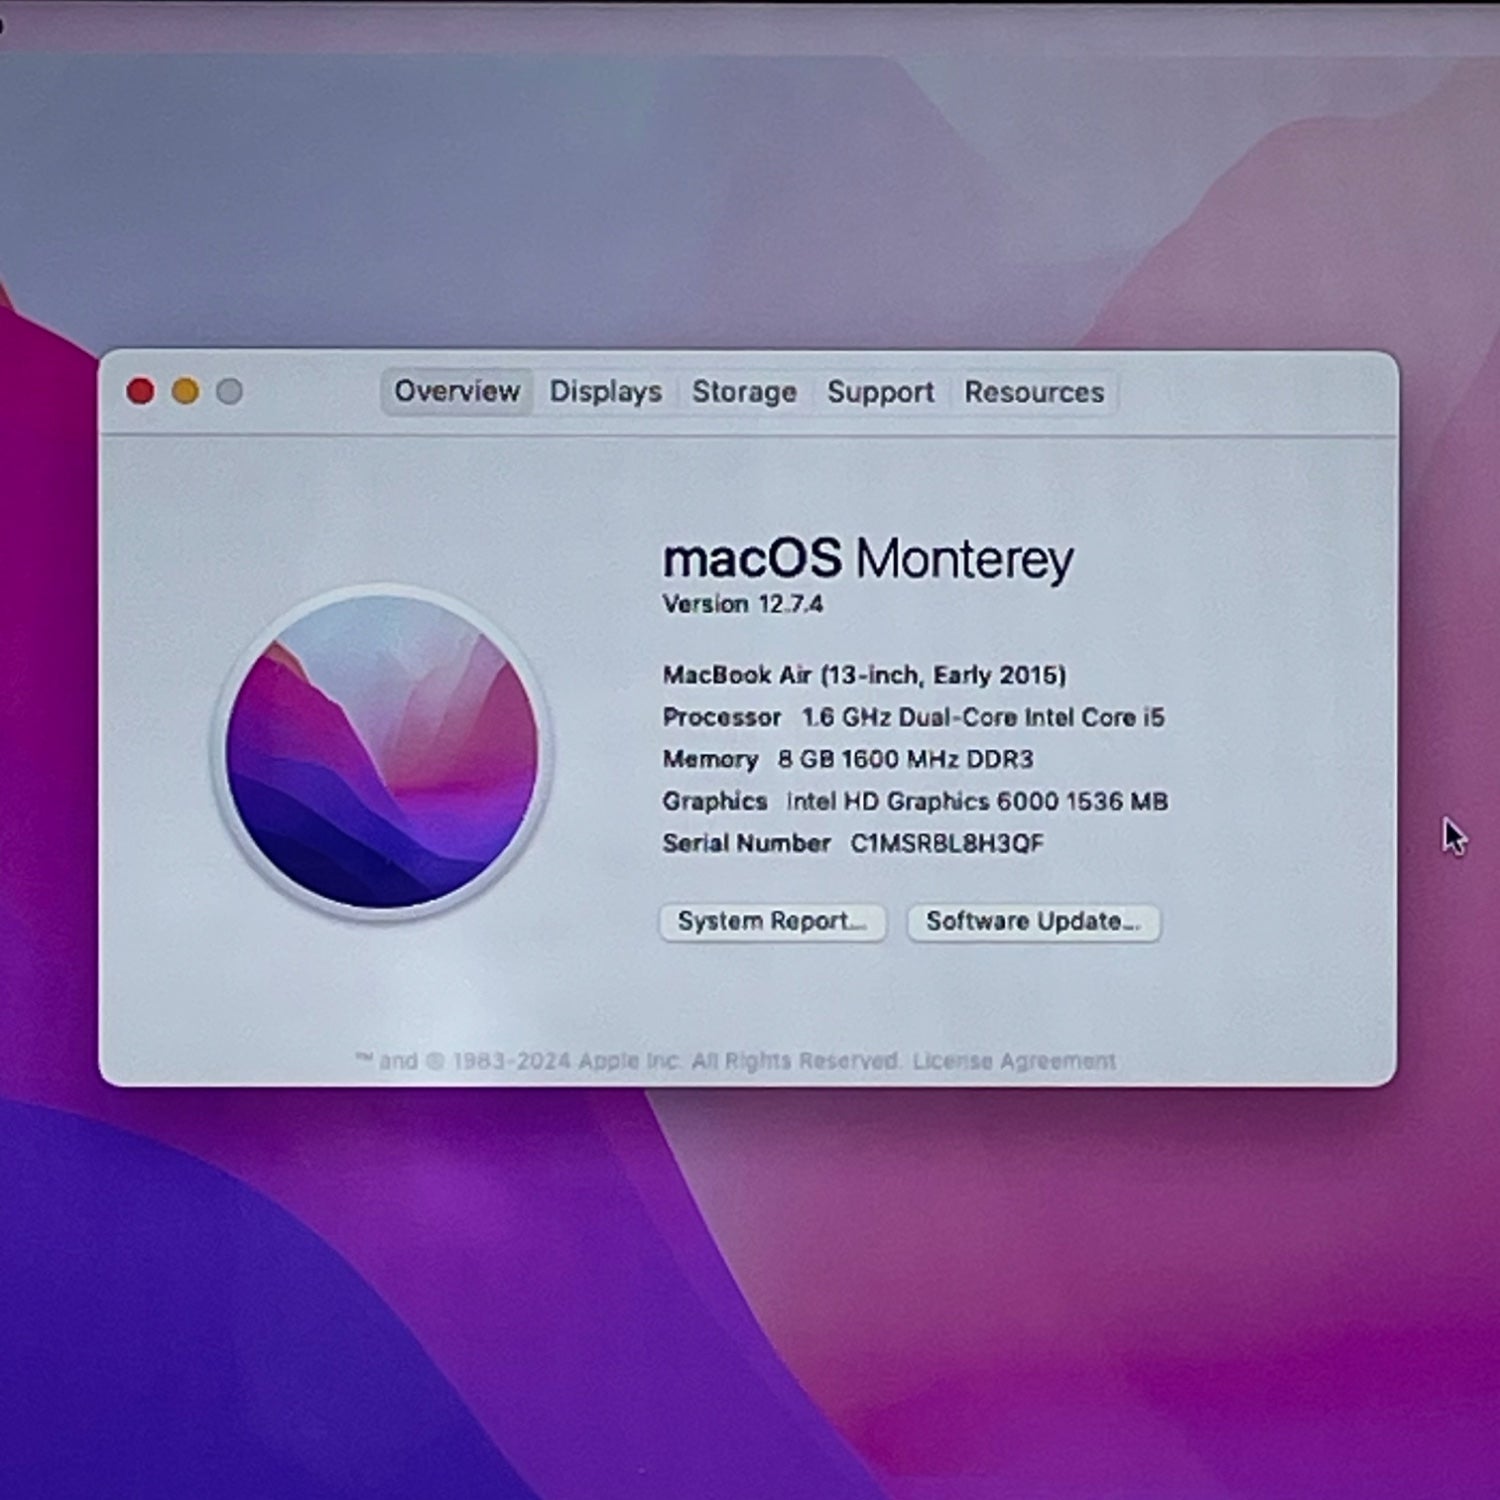Click the Graphics label
This screenshot has width=1500, height=1500.
coord(715,802)
